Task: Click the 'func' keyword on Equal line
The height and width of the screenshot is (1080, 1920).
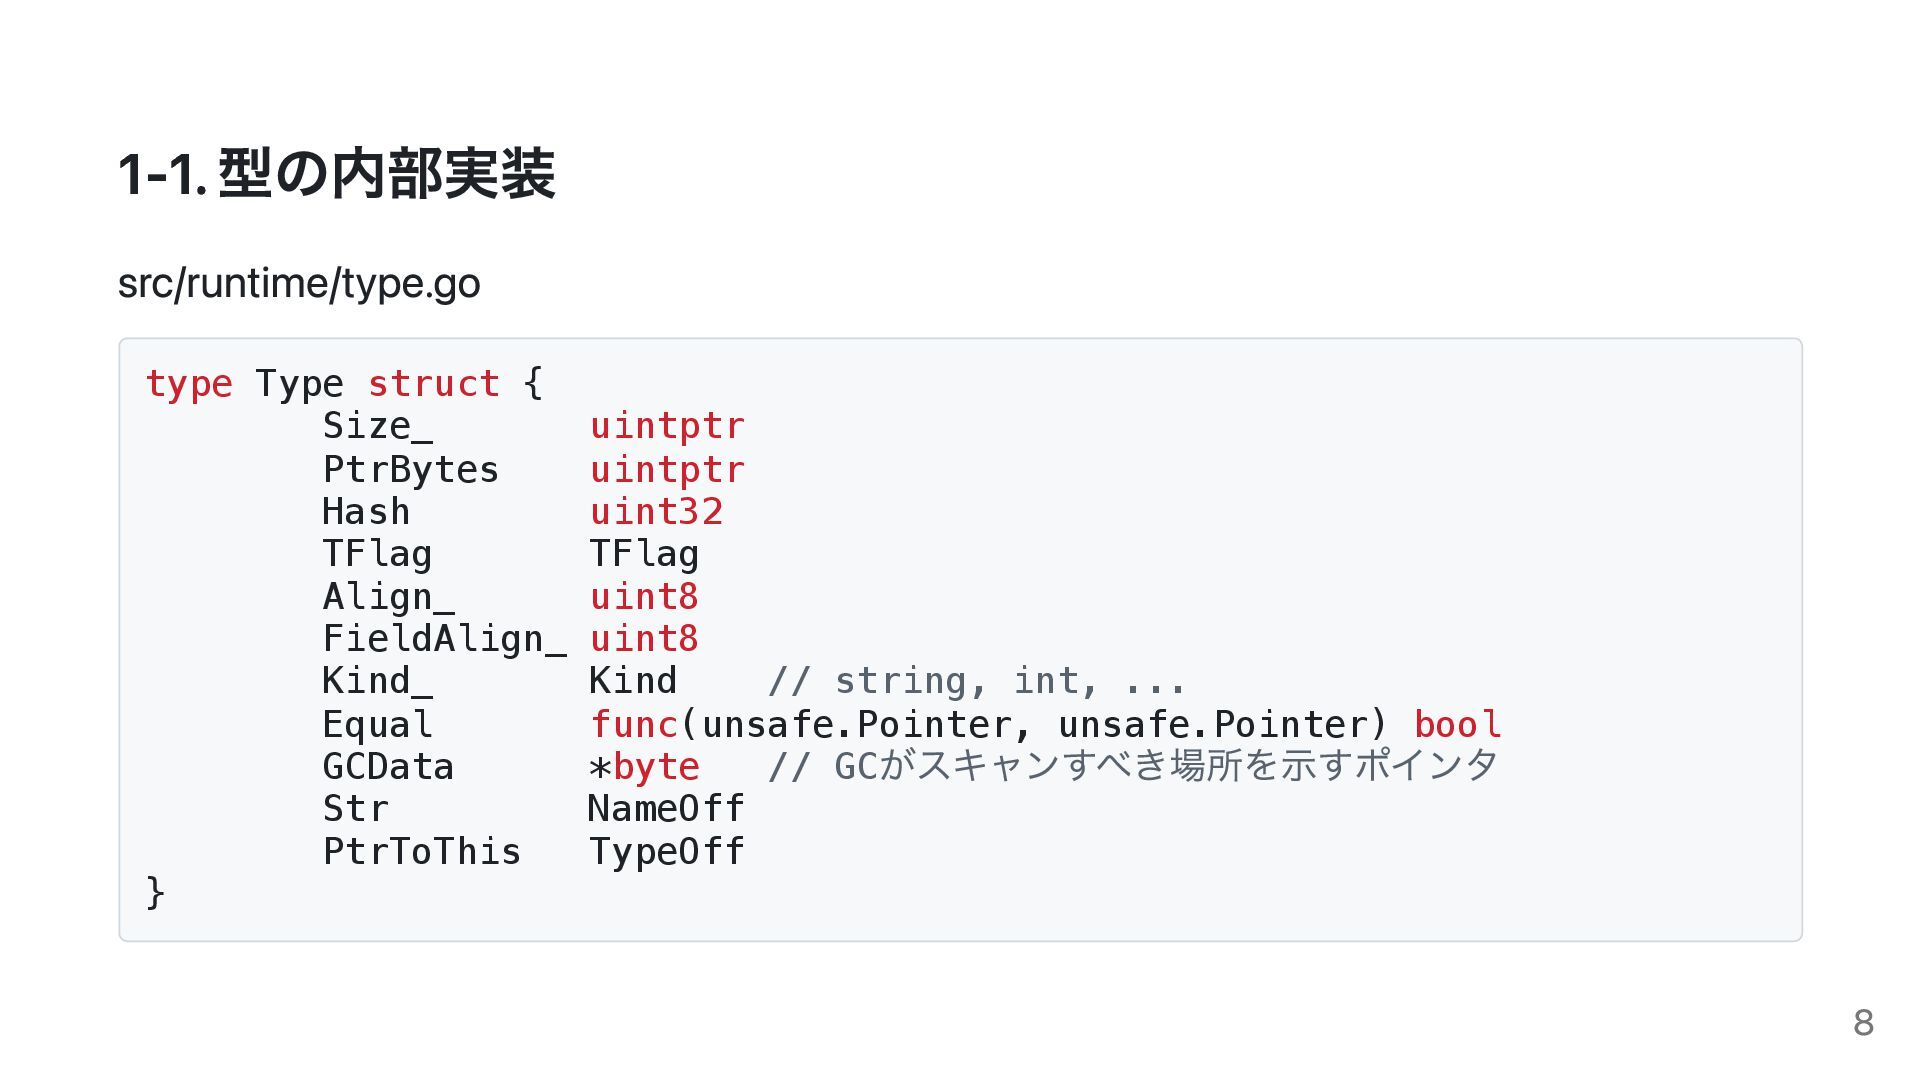Action: point(634,725)
